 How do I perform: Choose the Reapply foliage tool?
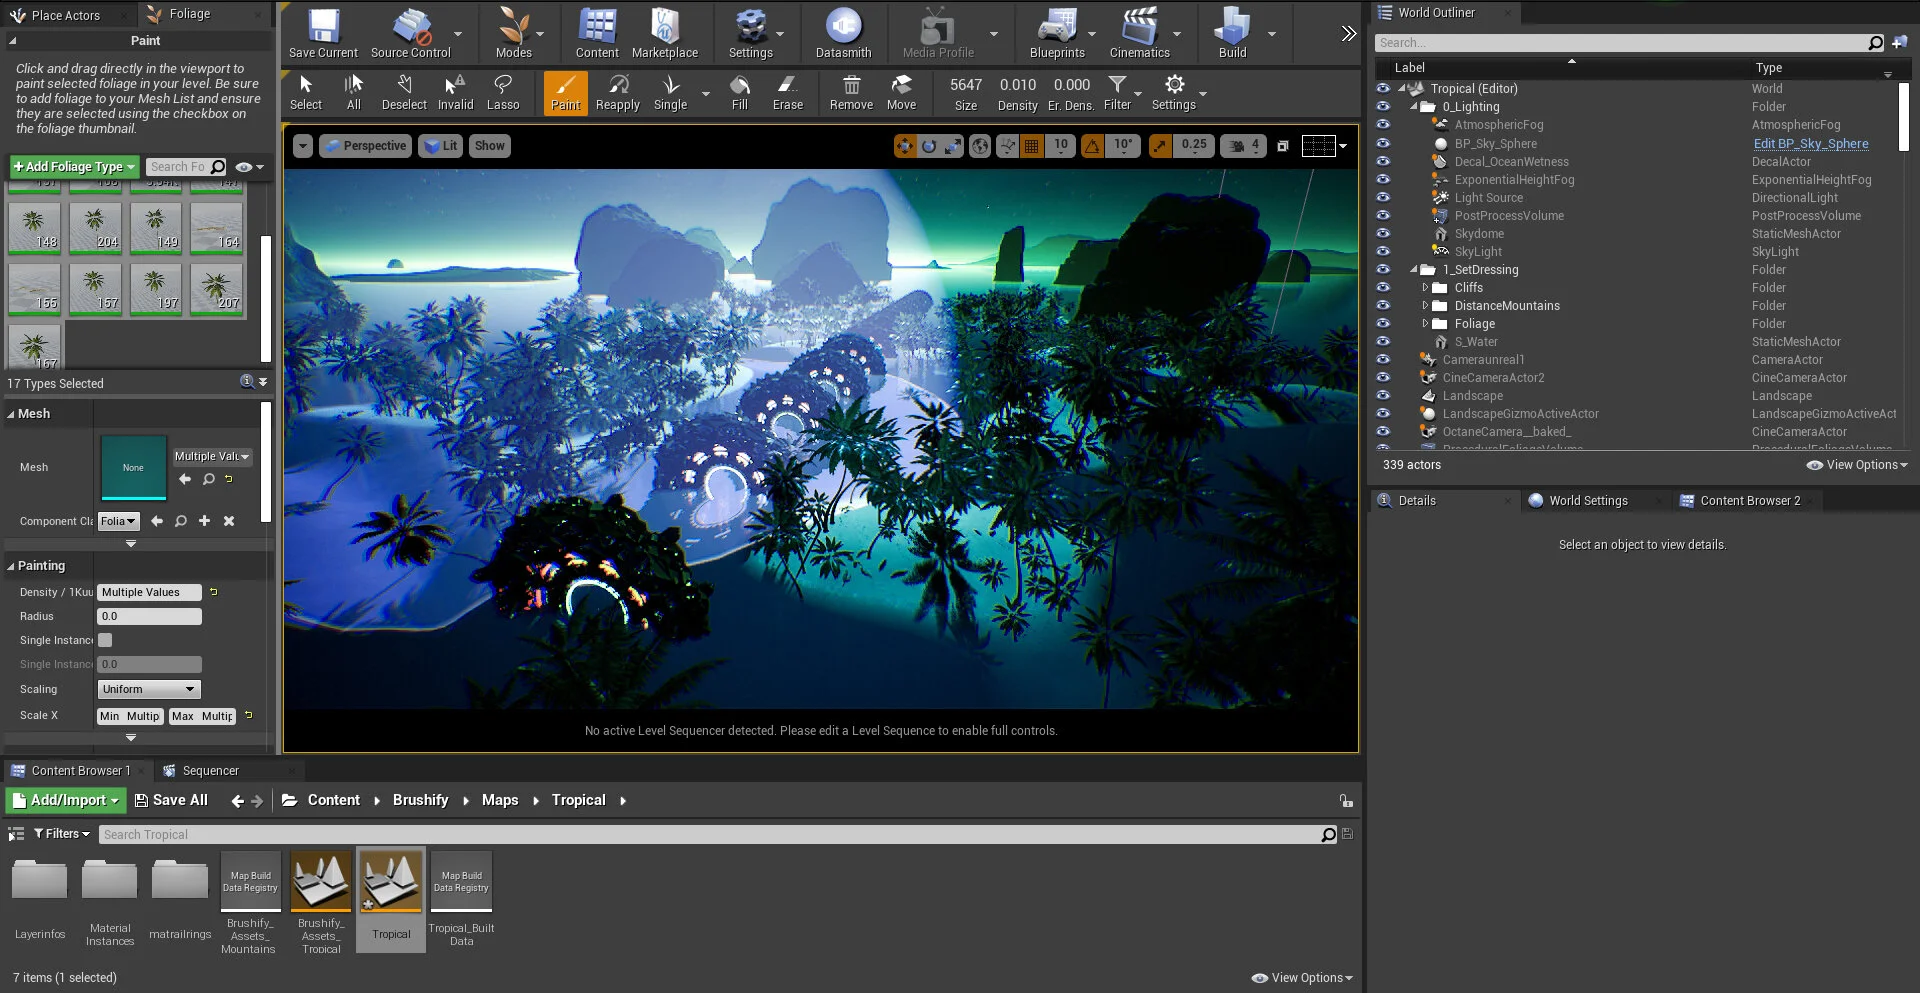617,92
